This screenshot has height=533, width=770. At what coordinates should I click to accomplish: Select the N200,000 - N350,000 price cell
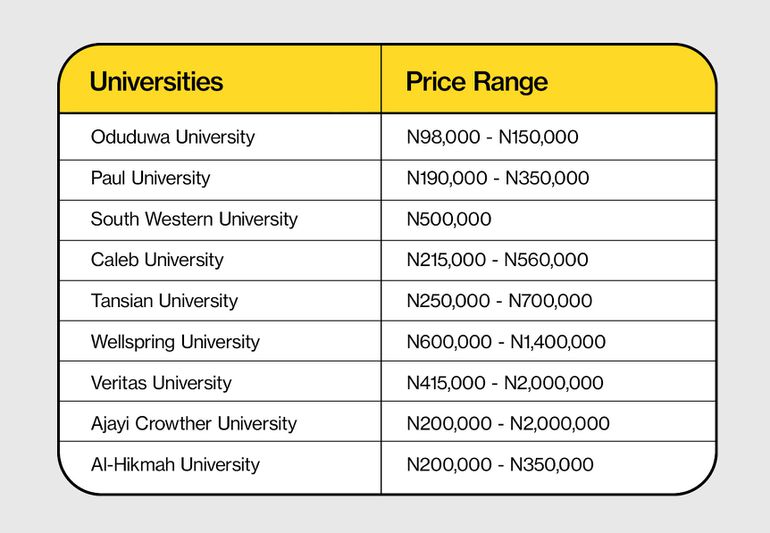[500, 465]
